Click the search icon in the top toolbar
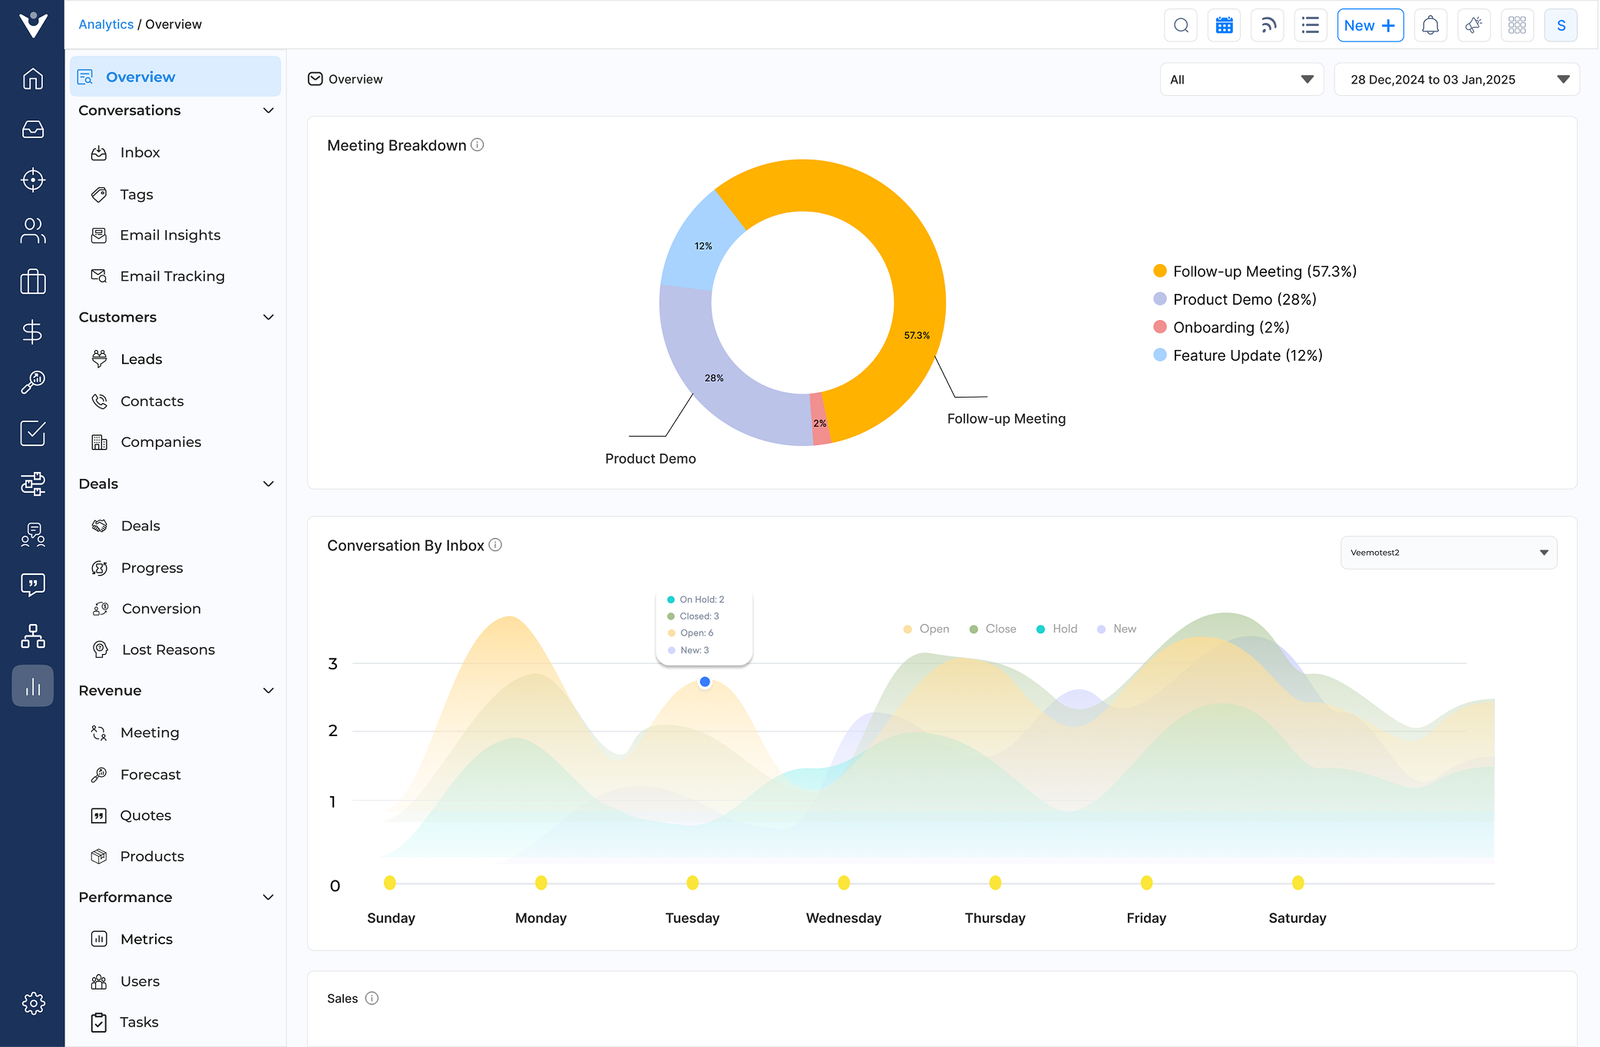 (x=1181, y=25)
